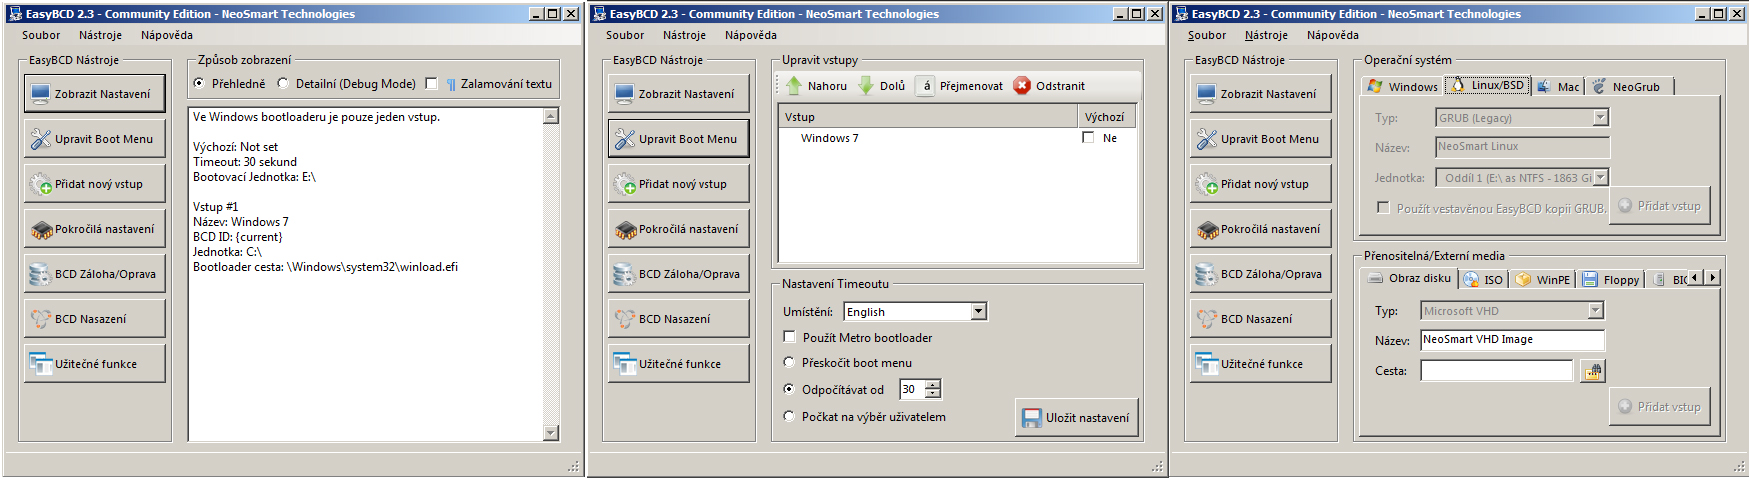Viewport: 1749px width, 478px height.
Task: Click Přidat nový vstup in middle window
Action: (679, 184)
